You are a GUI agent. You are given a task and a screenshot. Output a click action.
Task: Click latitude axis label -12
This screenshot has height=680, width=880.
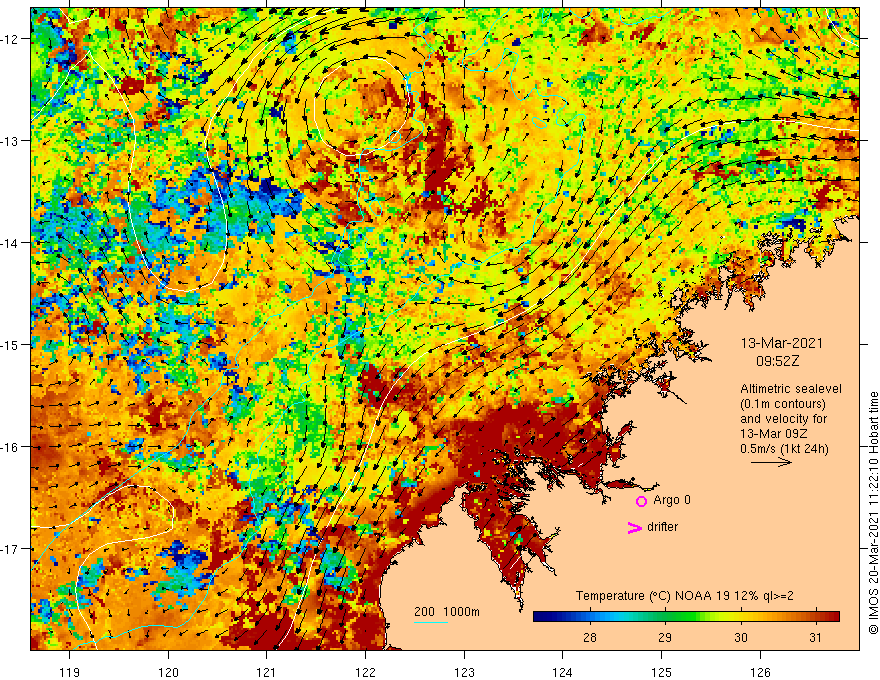10,39
